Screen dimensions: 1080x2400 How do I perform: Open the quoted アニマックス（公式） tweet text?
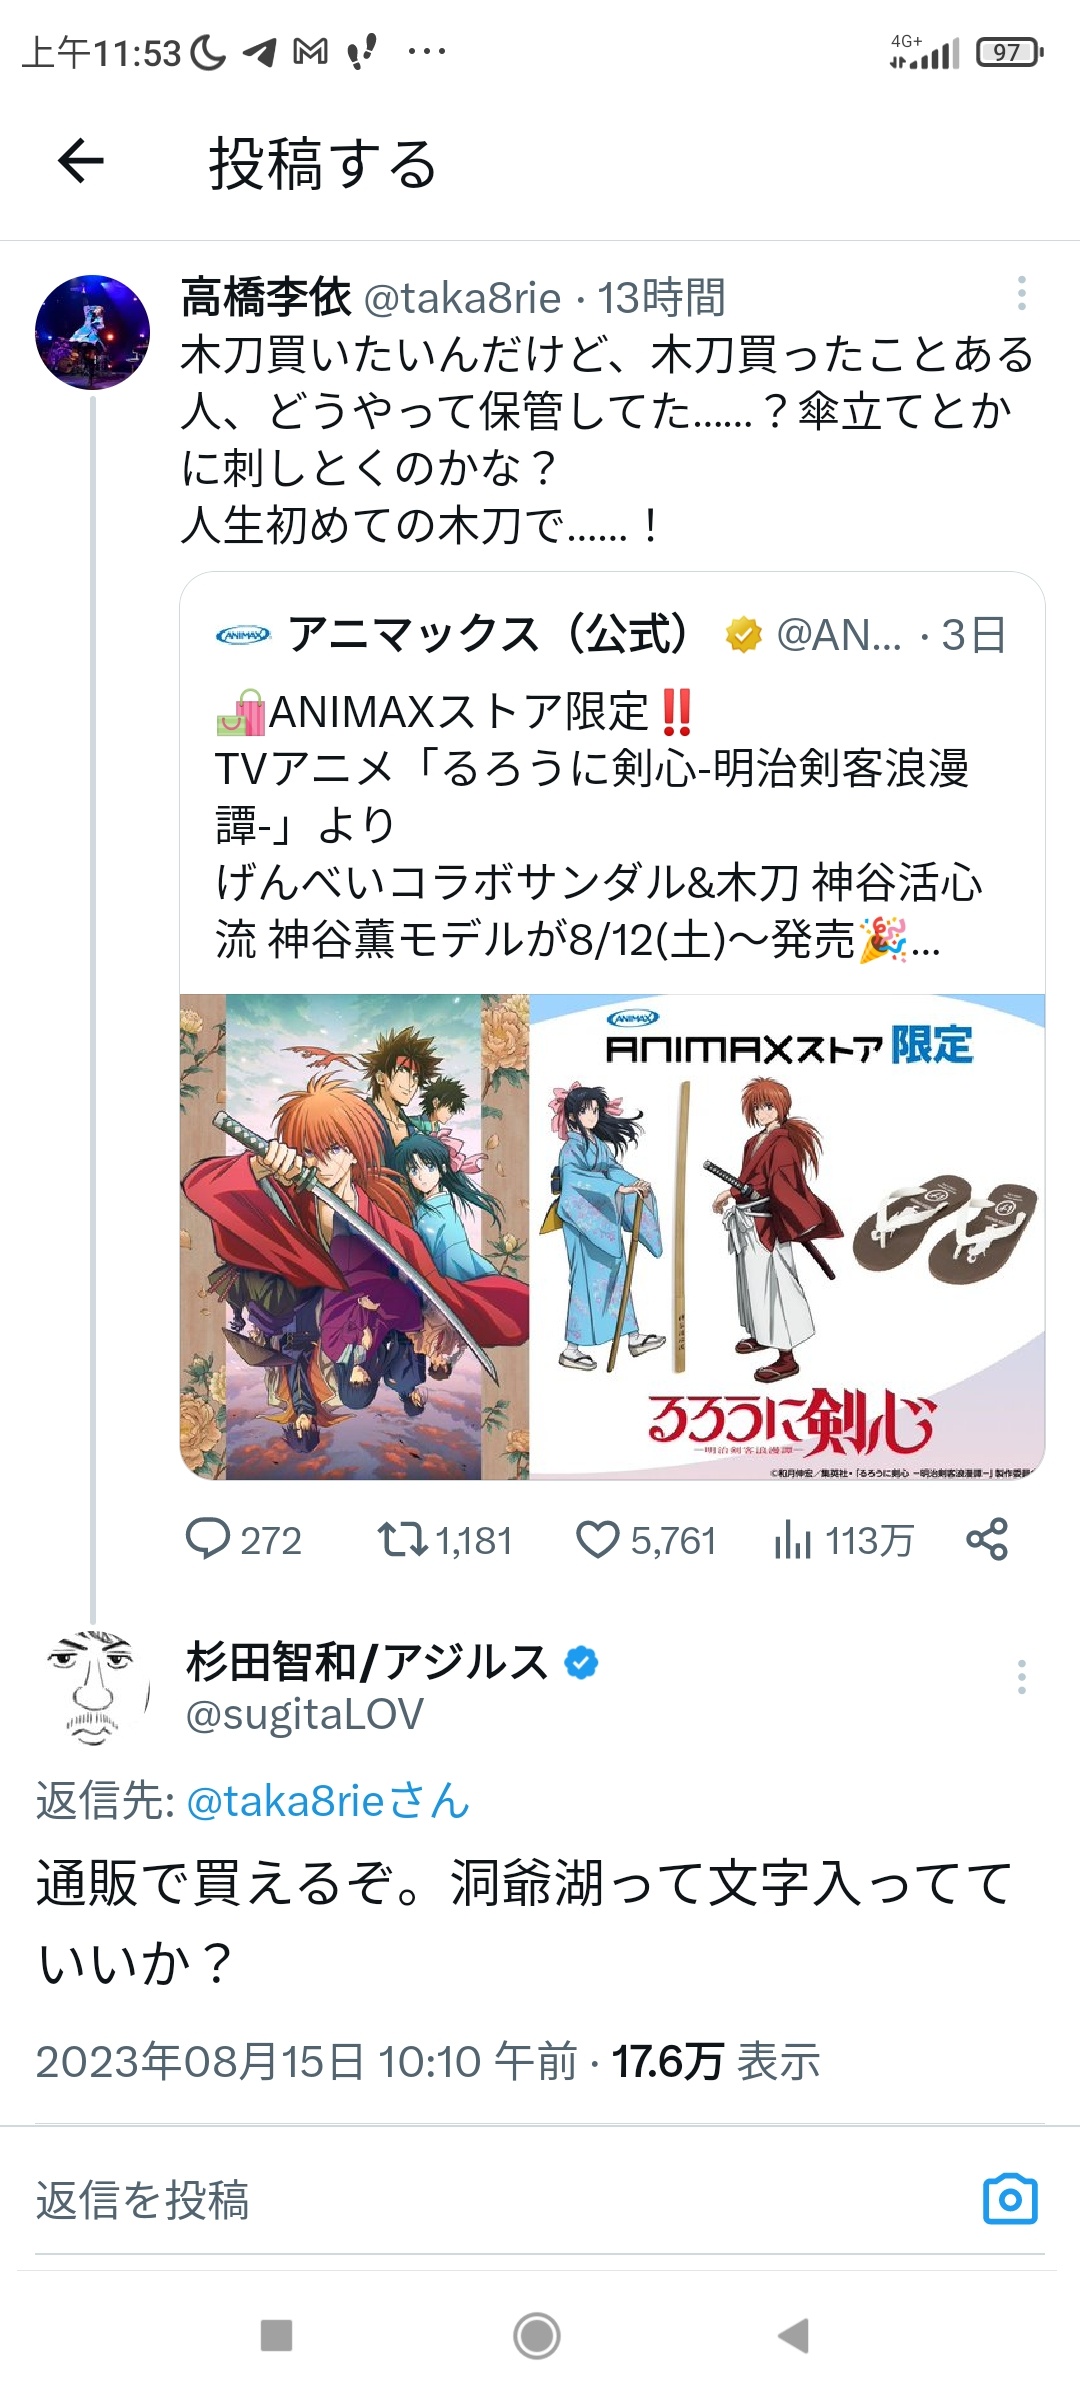coord(598,824)
